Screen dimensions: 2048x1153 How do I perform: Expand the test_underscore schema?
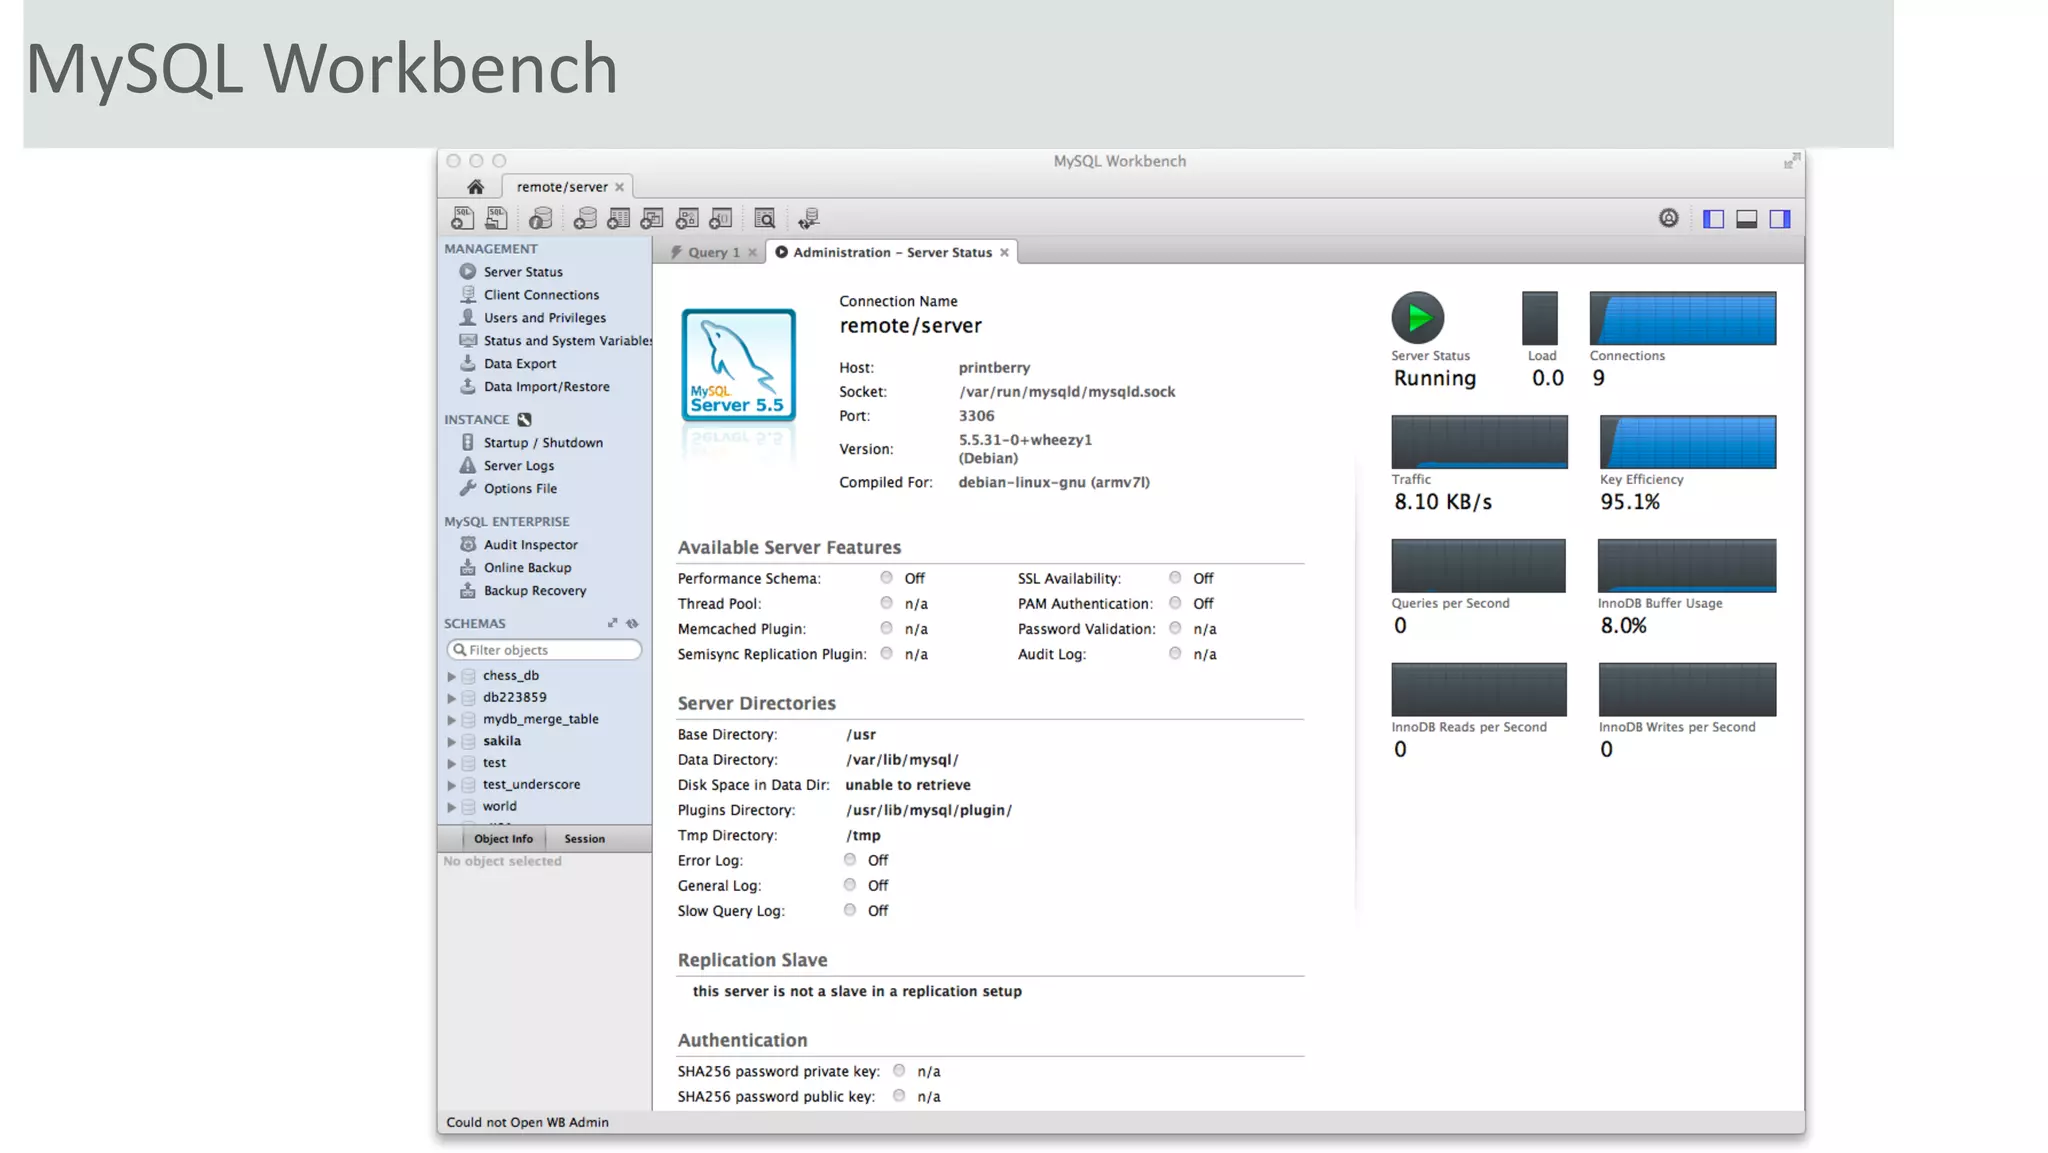pos(451,786)
